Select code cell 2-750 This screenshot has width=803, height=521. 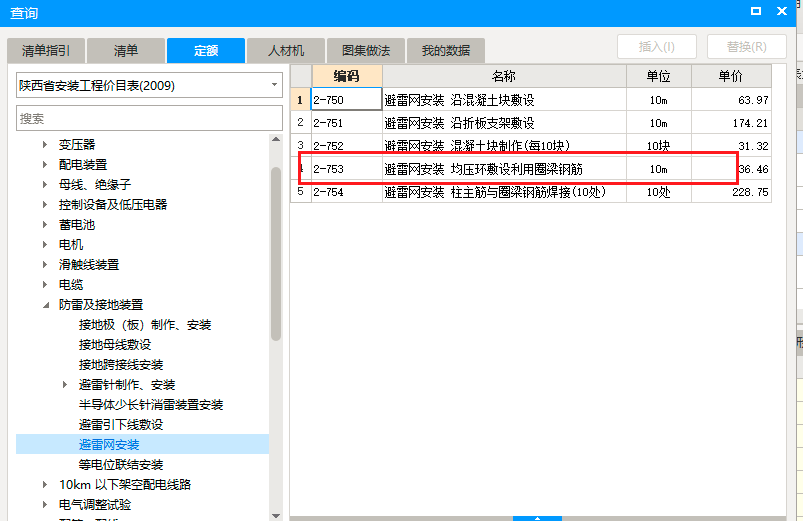coord(347,99)
